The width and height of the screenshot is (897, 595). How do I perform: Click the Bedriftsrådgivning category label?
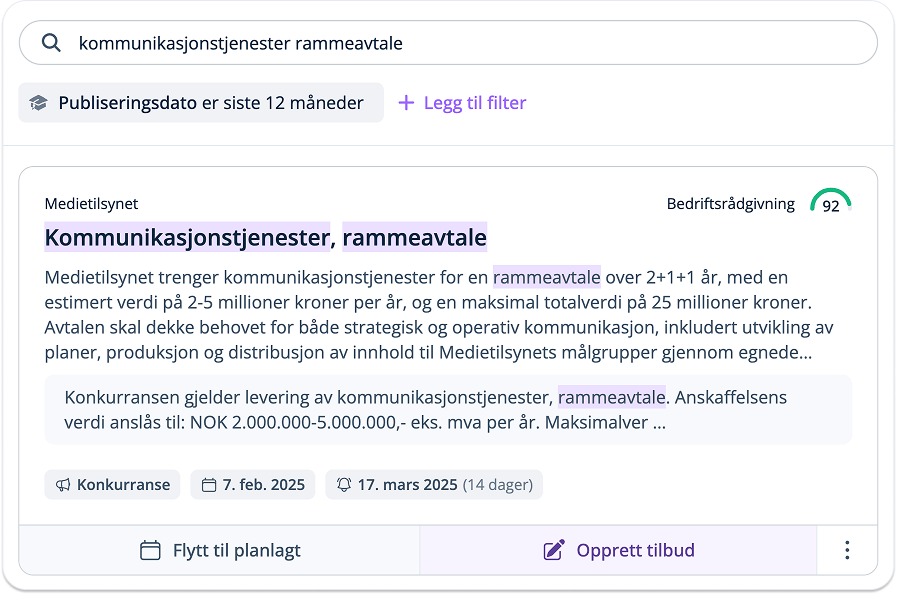pos(731,203)
